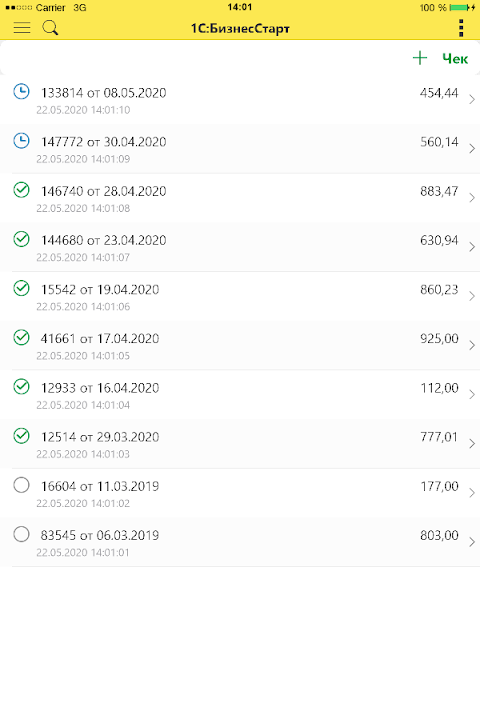Screen dimensions: 480x723
Task: Tap the amount 560,14
Action: tap(439, 142)
